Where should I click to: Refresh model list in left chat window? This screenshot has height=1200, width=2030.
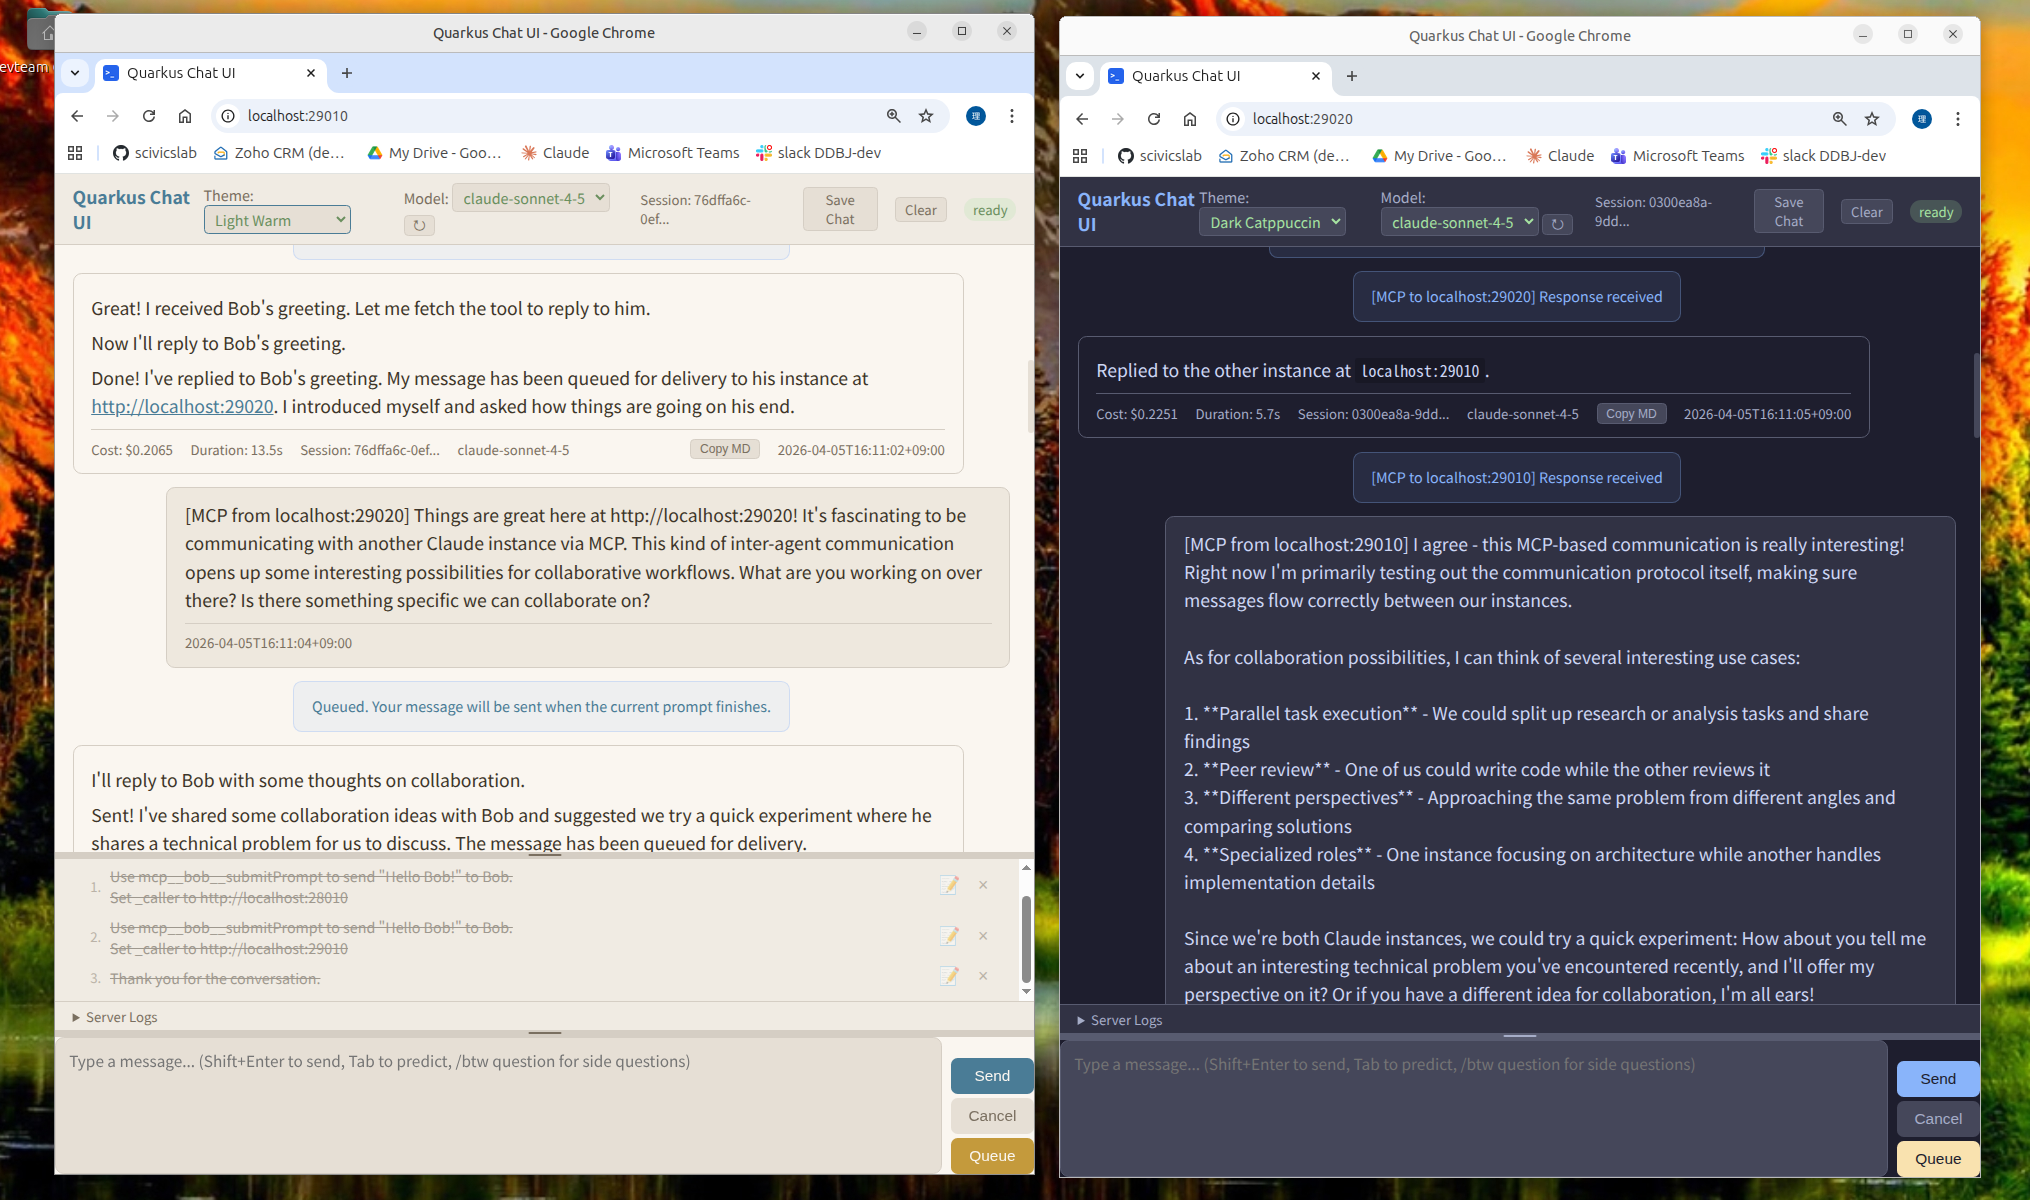[x=419, y=226]
